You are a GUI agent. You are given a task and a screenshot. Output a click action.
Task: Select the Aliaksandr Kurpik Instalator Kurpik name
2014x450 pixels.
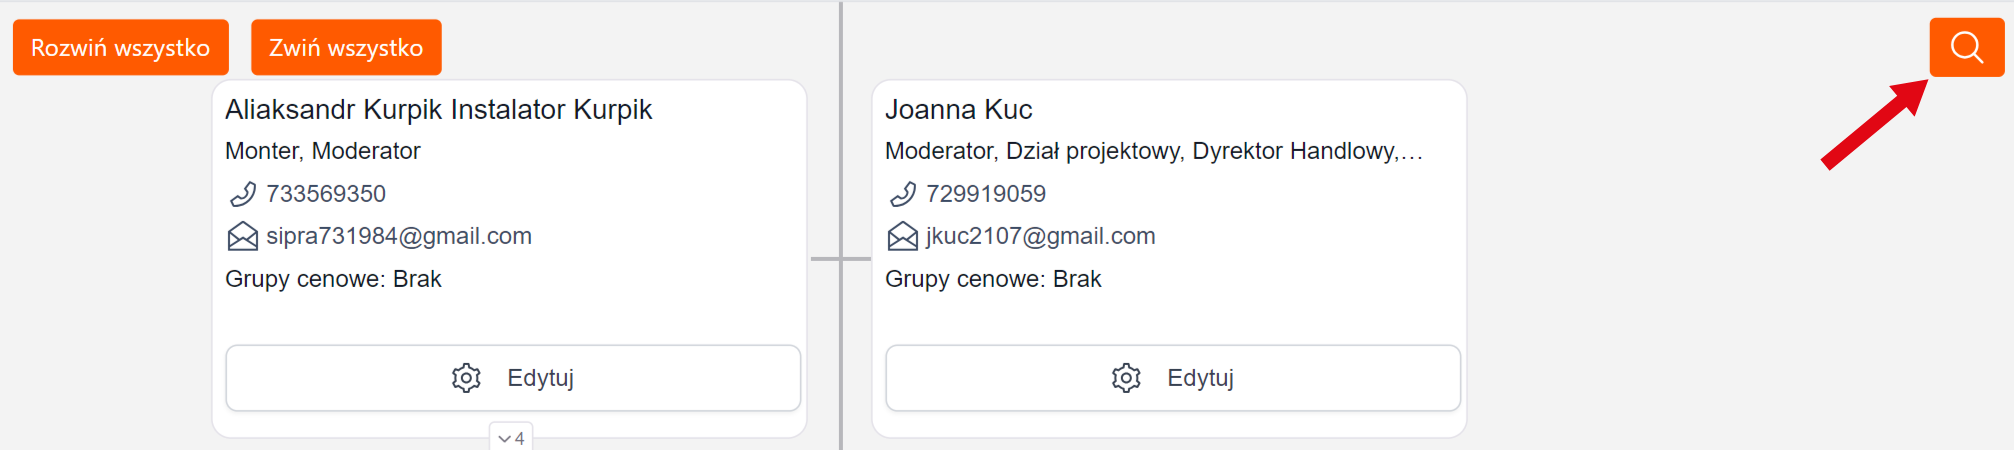coord(438,109)
